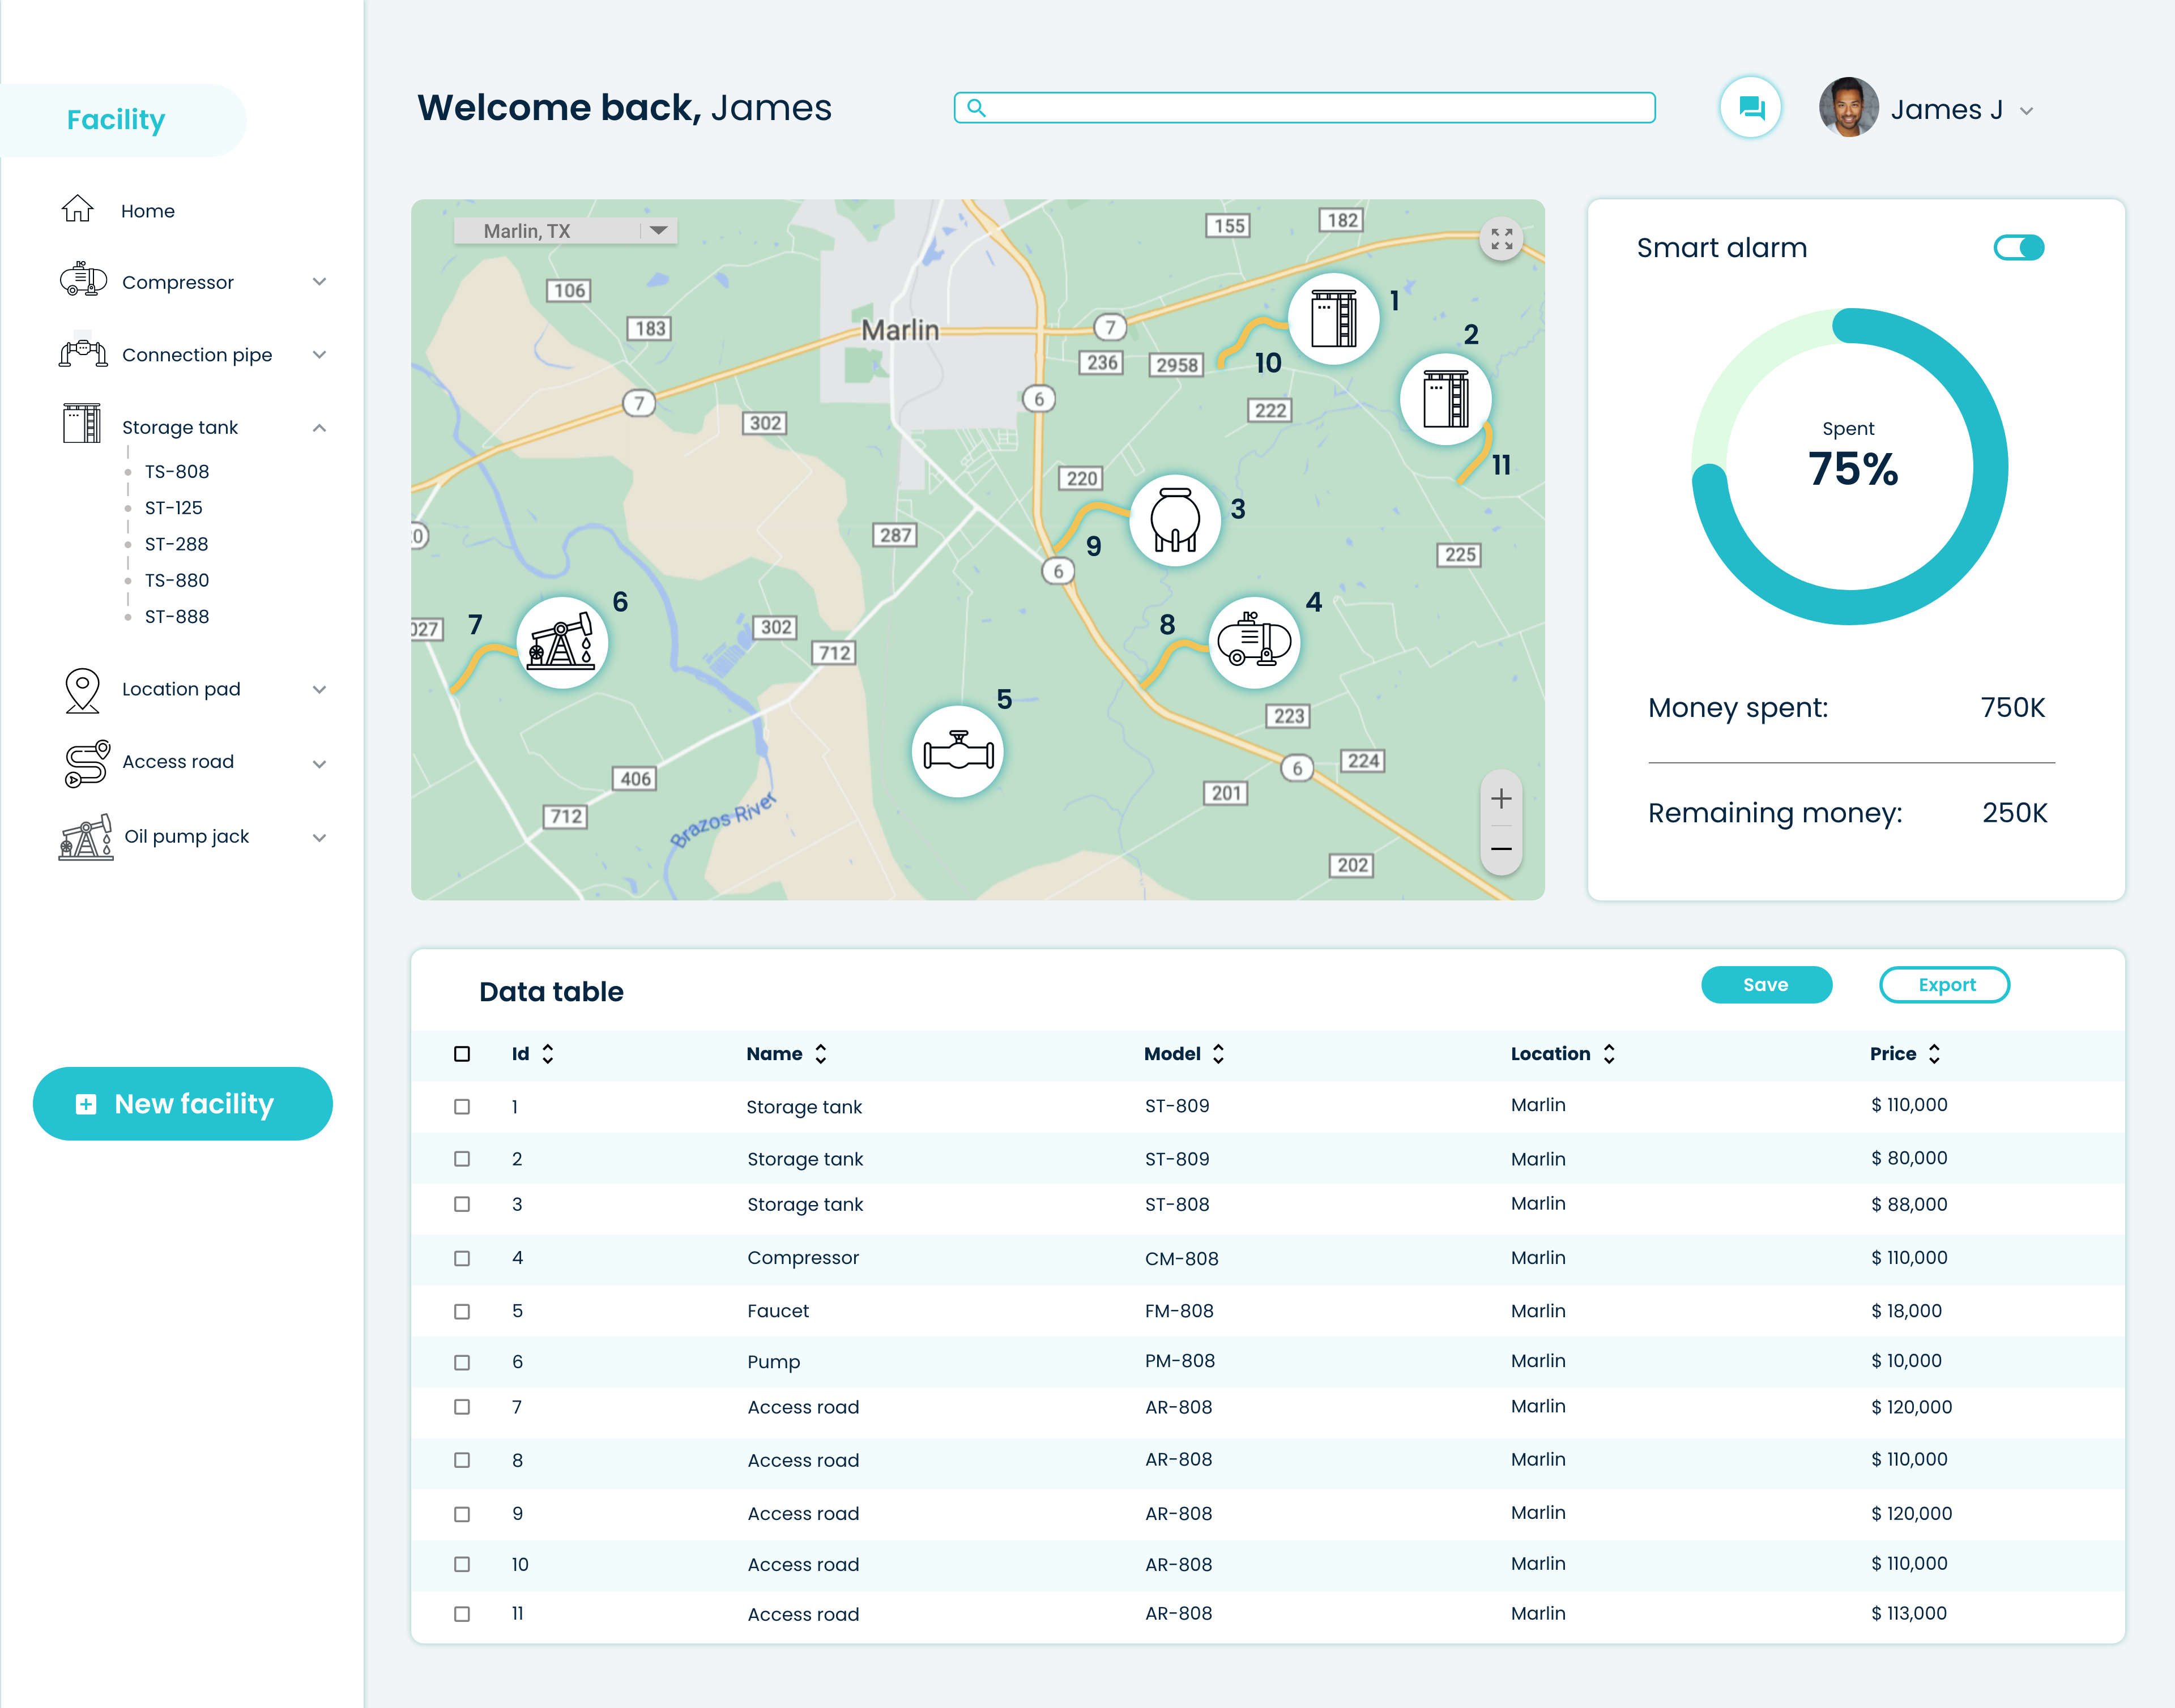
Task: Open the Home menu item
Action: click(147, 211)
